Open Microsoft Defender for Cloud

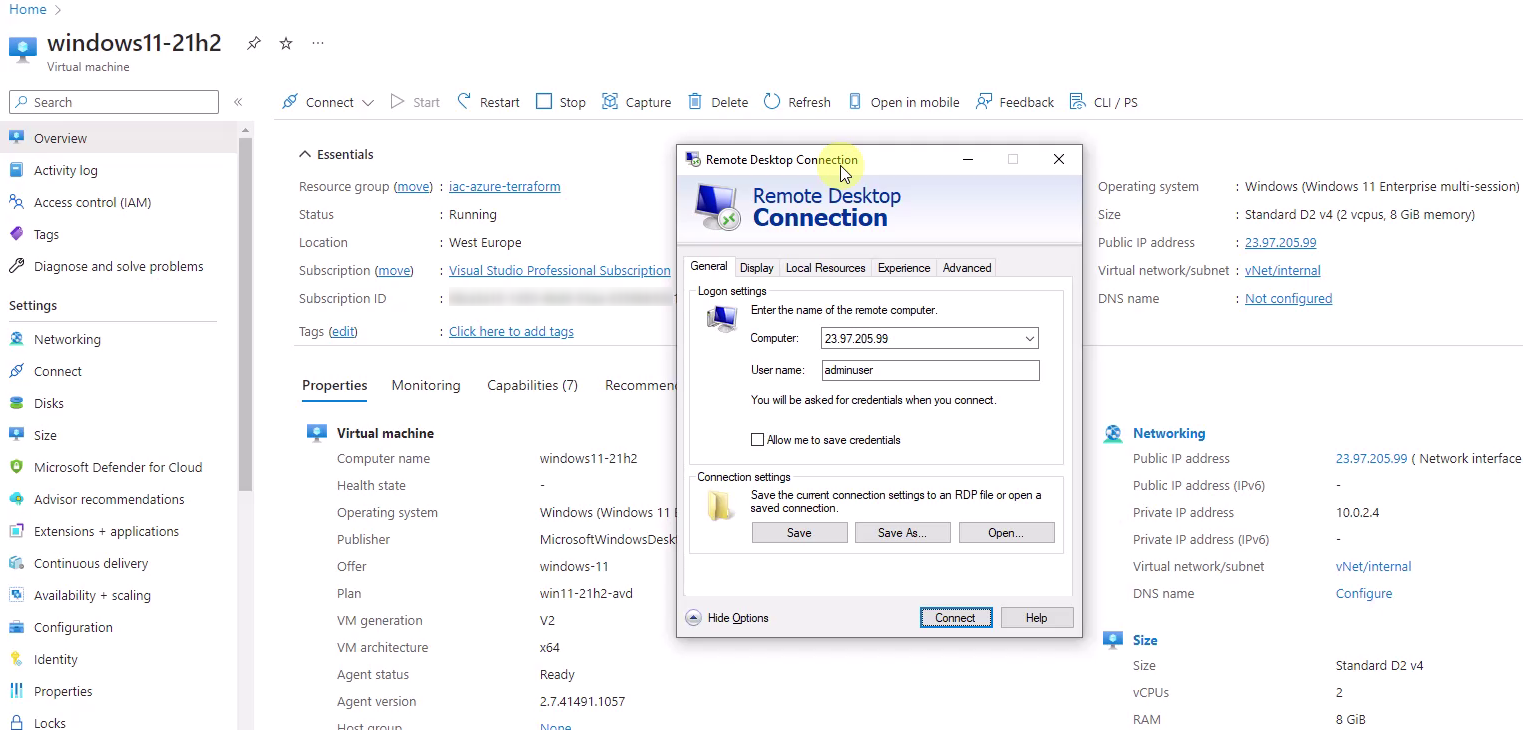pos(118,467)
